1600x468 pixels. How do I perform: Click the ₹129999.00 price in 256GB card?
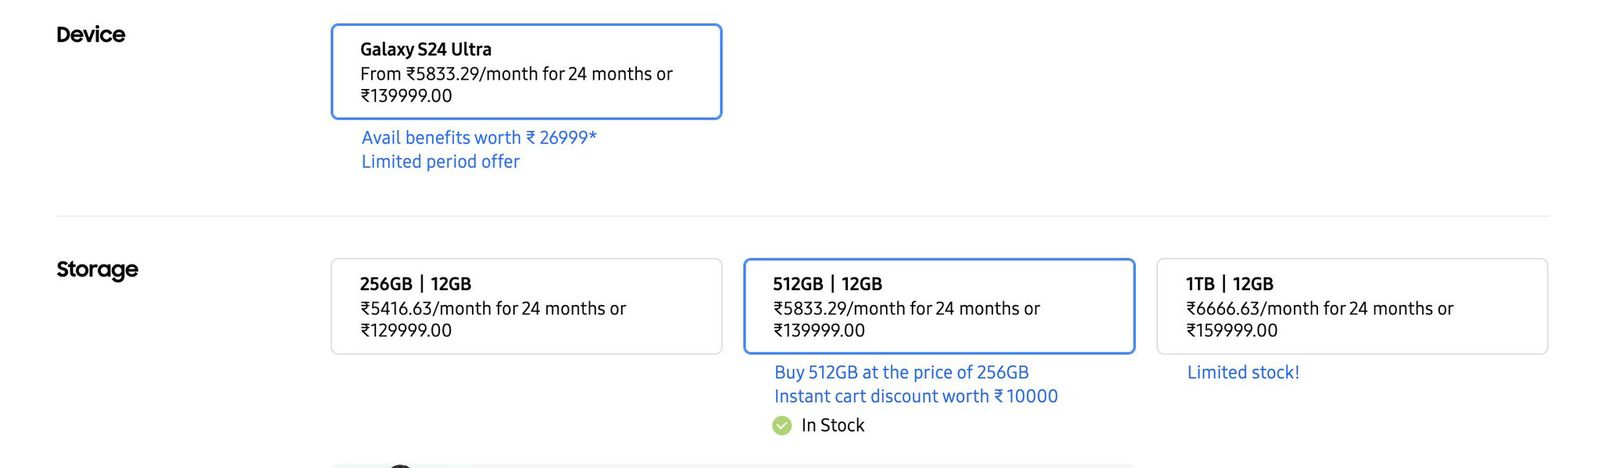(x=406, y=330)
